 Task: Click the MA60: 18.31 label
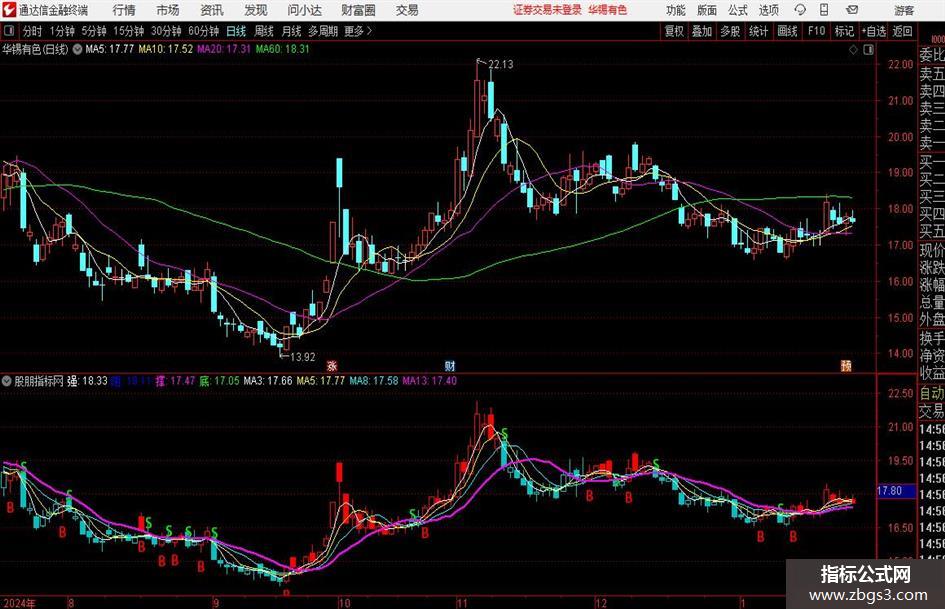283,49
